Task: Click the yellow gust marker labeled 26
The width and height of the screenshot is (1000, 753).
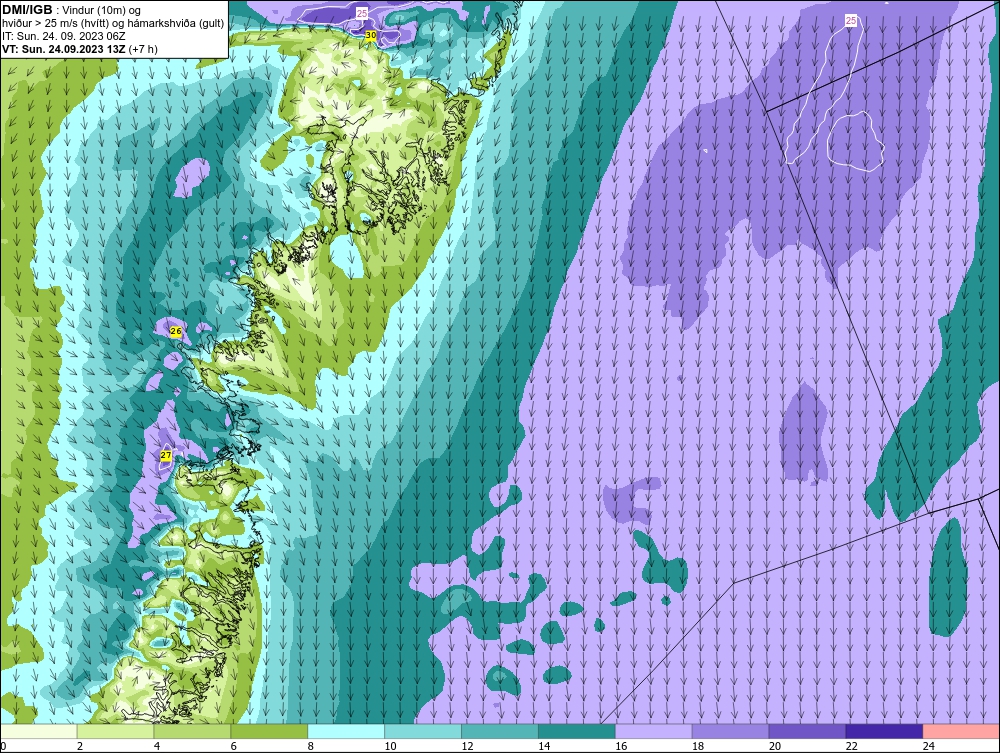Action: (x=176, y=332)
